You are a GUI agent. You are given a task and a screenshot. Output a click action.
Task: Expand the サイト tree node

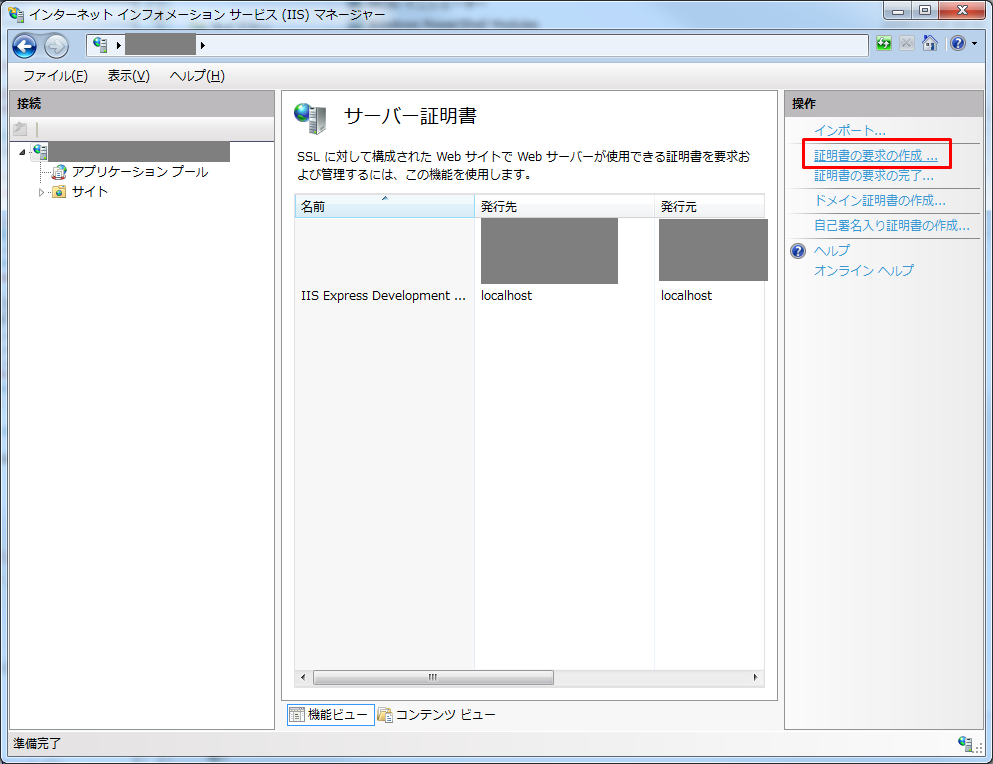(x=41, y=192)
